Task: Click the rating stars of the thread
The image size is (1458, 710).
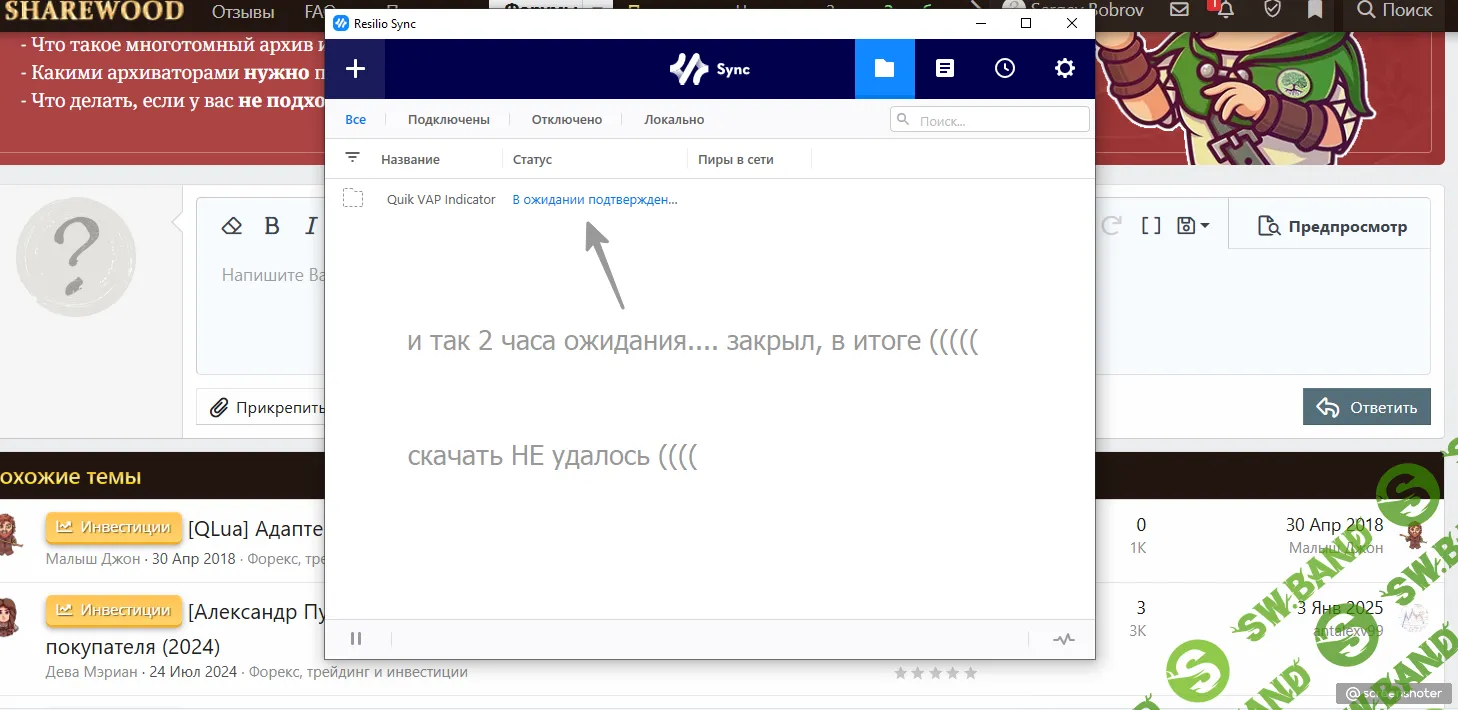Action: pyautogui.click(x=935, y=673)
